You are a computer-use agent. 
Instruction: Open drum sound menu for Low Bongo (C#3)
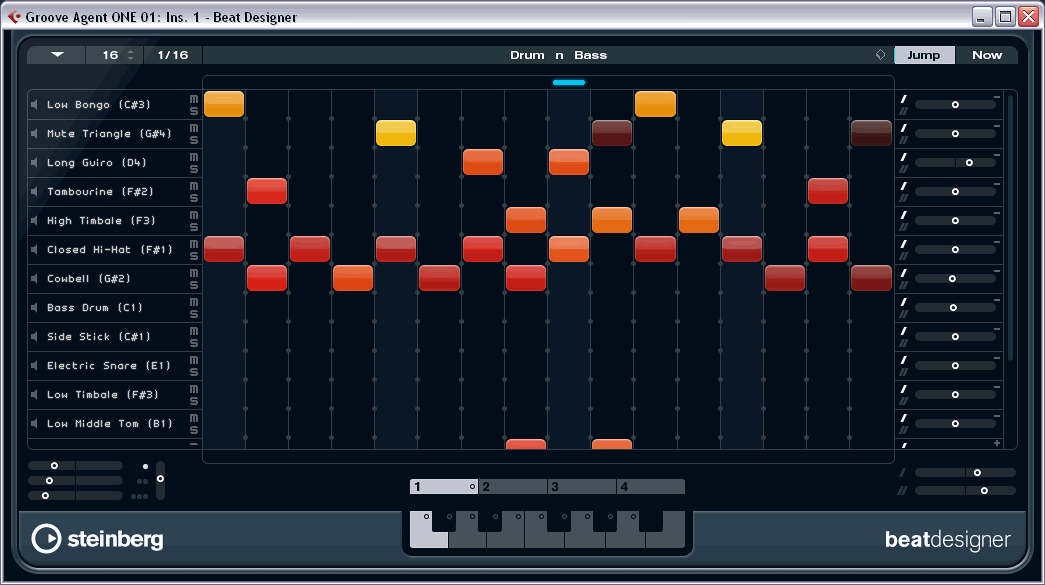(x=98, y=105)
